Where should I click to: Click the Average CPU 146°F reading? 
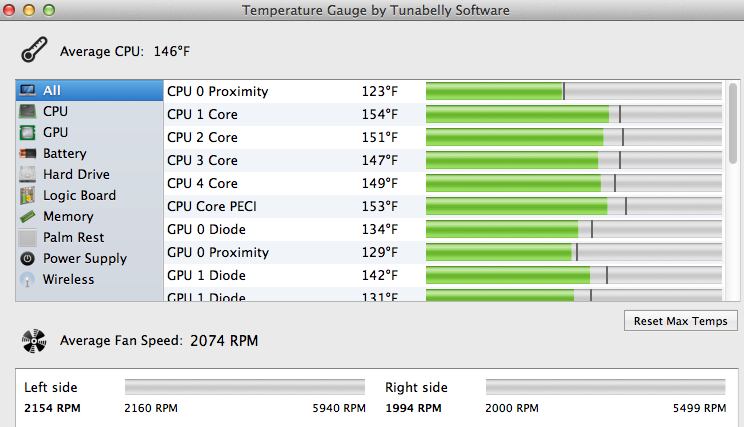[171, 51]
